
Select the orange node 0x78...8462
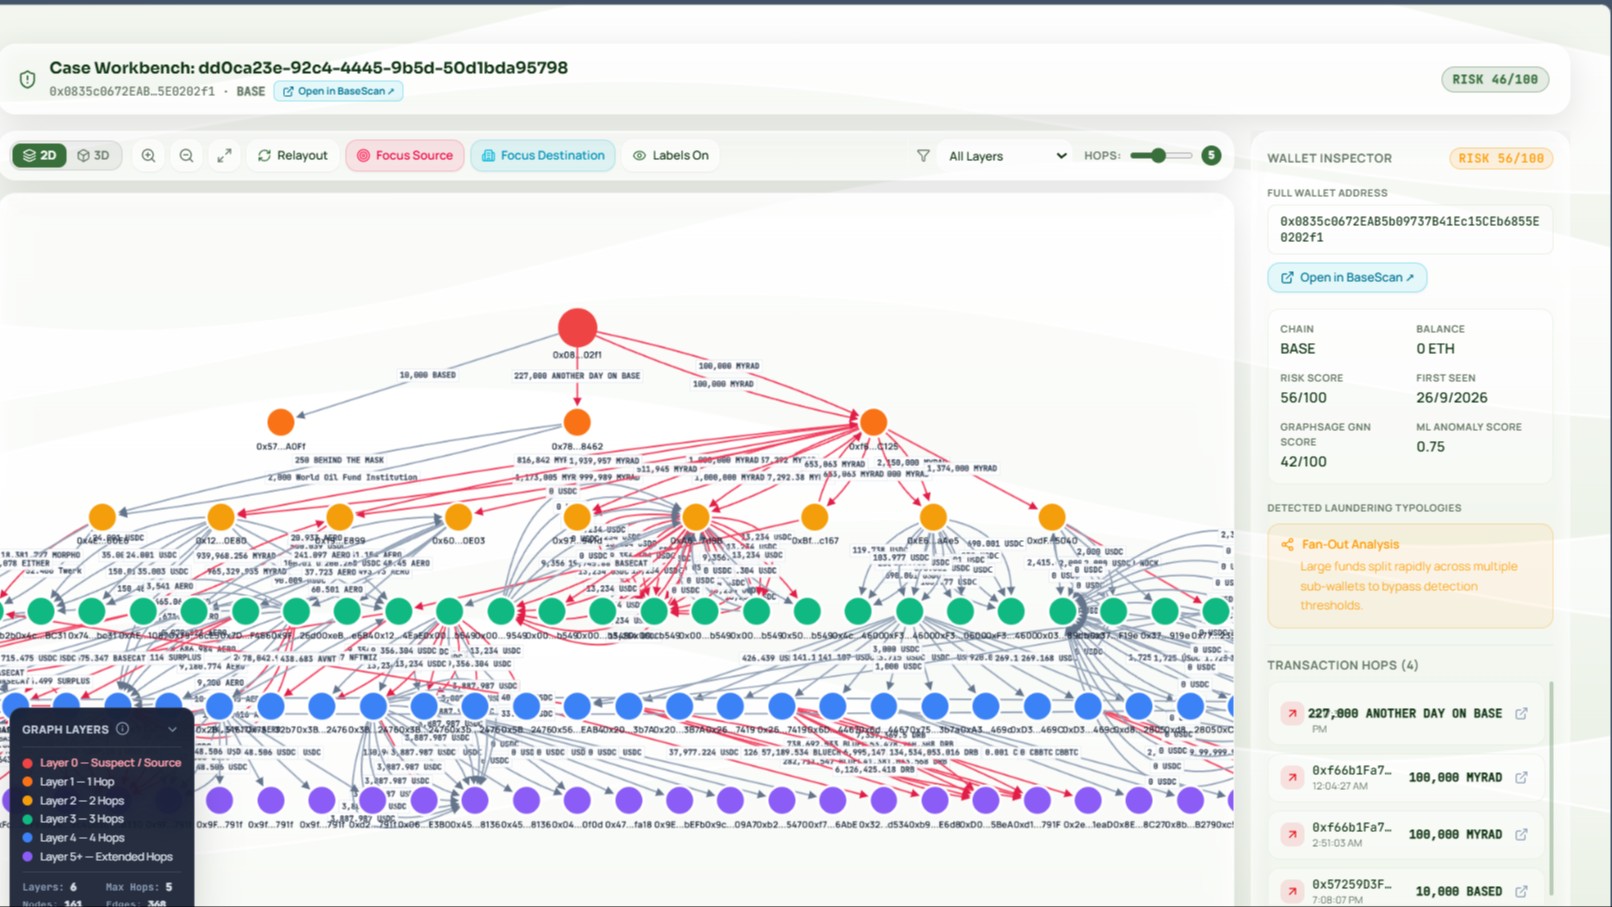[x=577, y=422]
